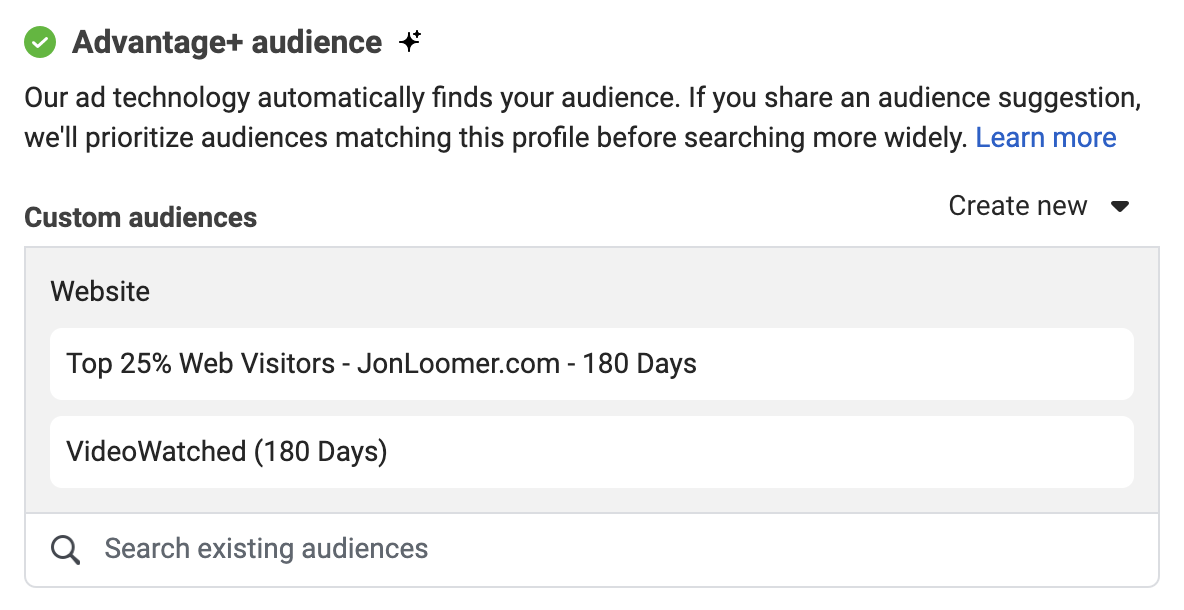Click the Create new caret arrow
This screenshot has height=610, width=1184.
click(1121, 206)
